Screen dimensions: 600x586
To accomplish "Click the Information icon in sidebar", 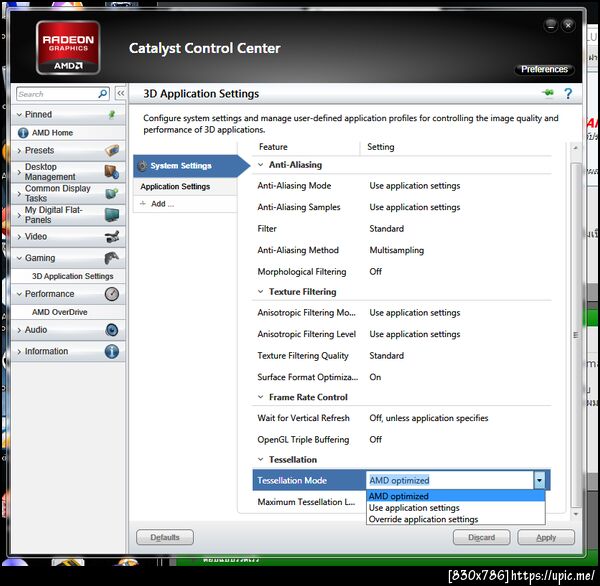I will 112,351.
